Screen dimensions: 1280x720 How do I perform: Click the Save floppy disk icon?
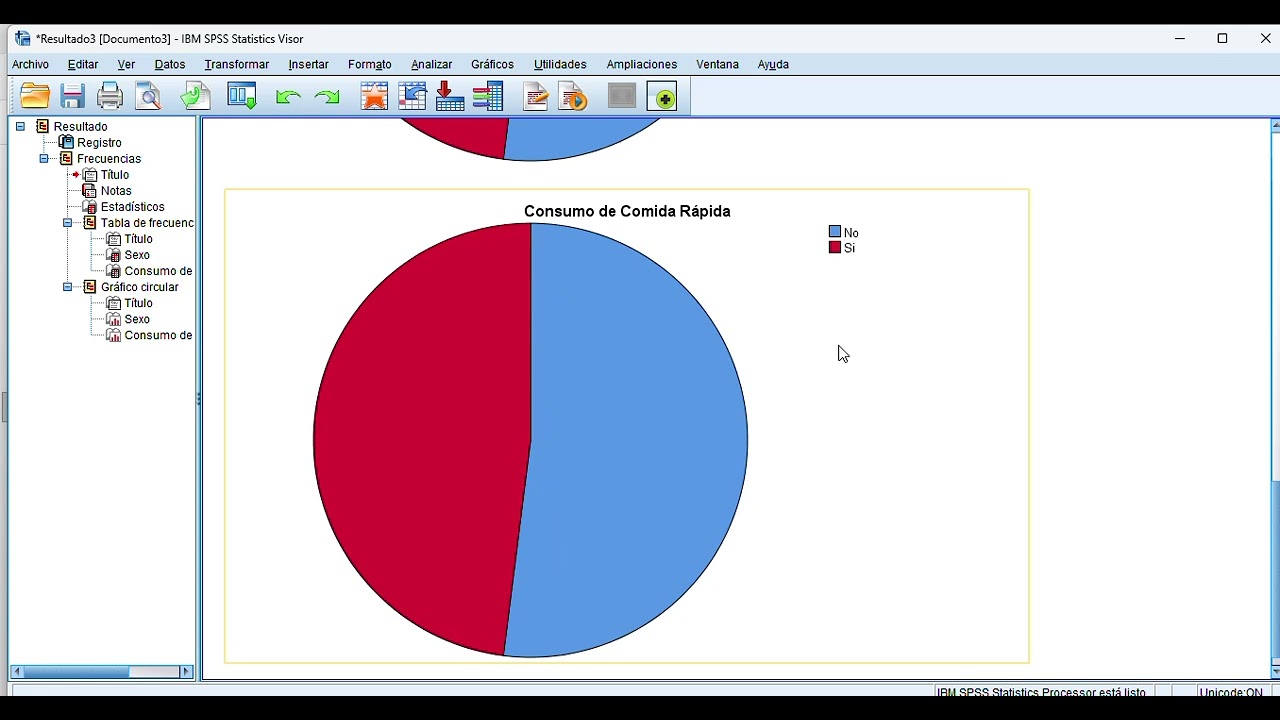point(72,96)
